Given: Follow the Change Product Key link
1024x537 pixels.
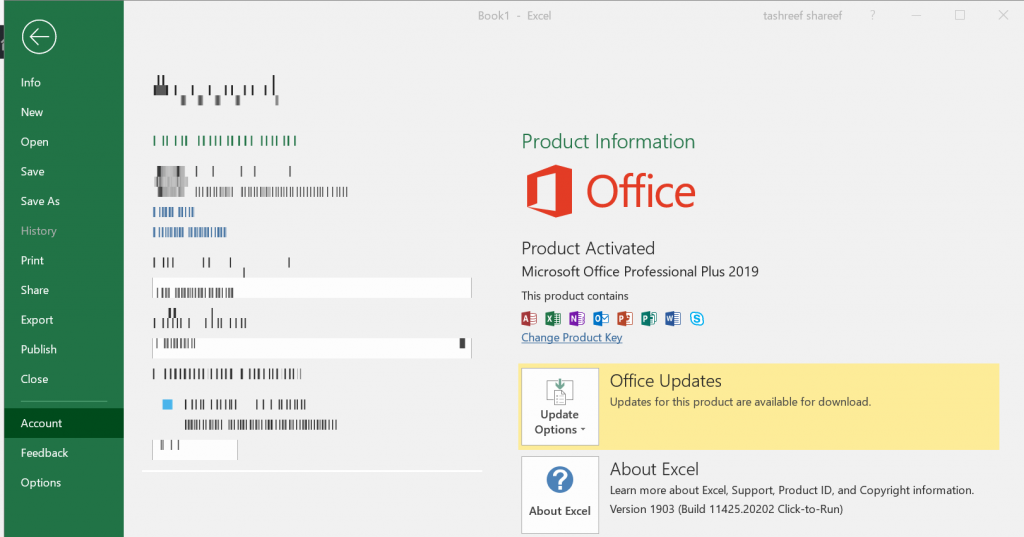Looking at the screenshot, I should (571, 338).
